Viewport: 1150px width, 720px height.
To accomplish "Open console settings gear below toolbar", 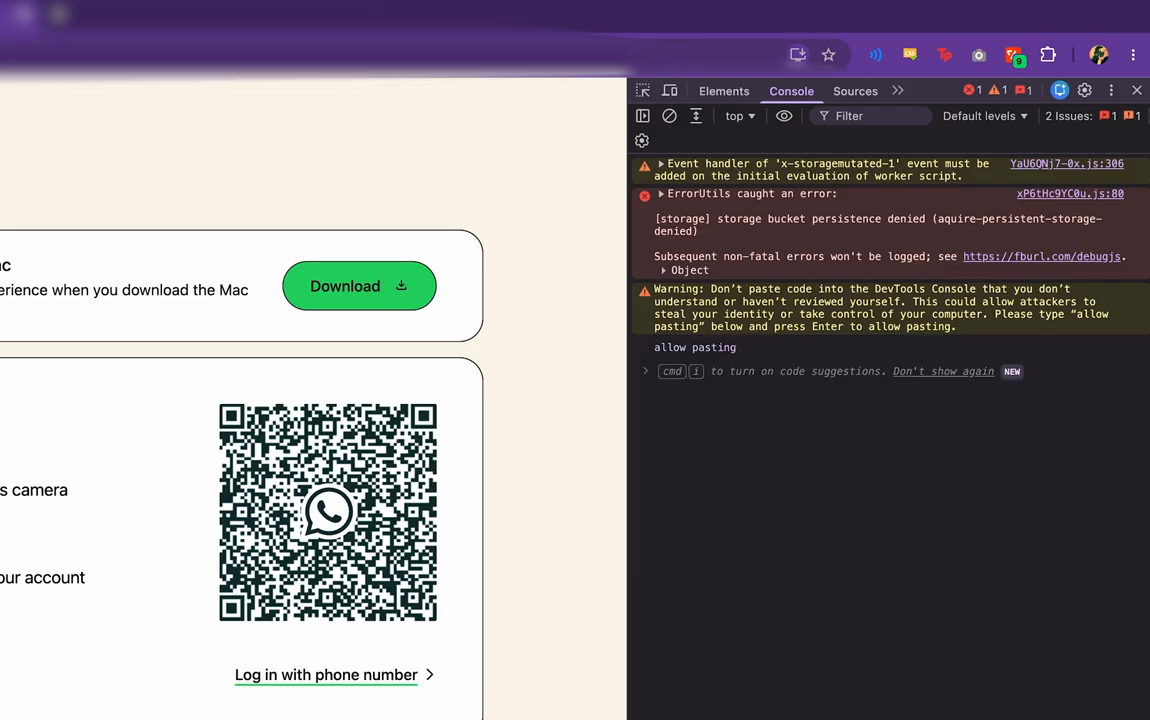I will [x=642, y=141].
